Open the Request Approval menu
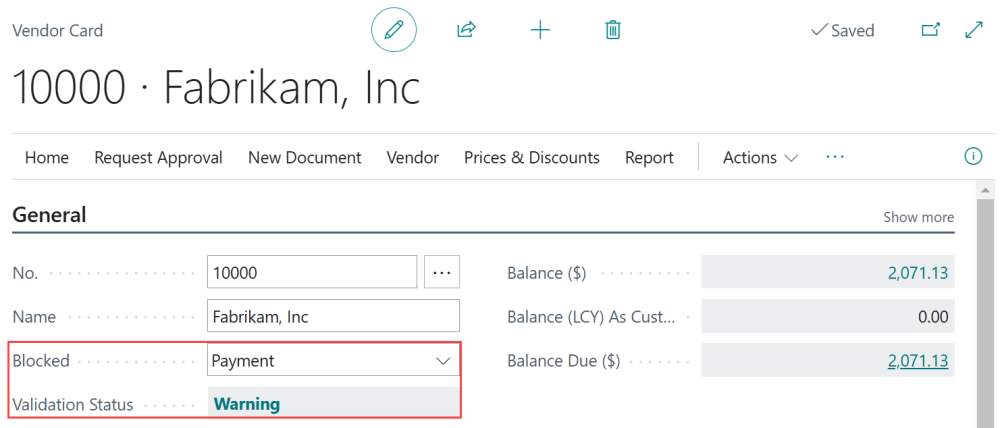 pyautogui.click(x=158, y=158)
